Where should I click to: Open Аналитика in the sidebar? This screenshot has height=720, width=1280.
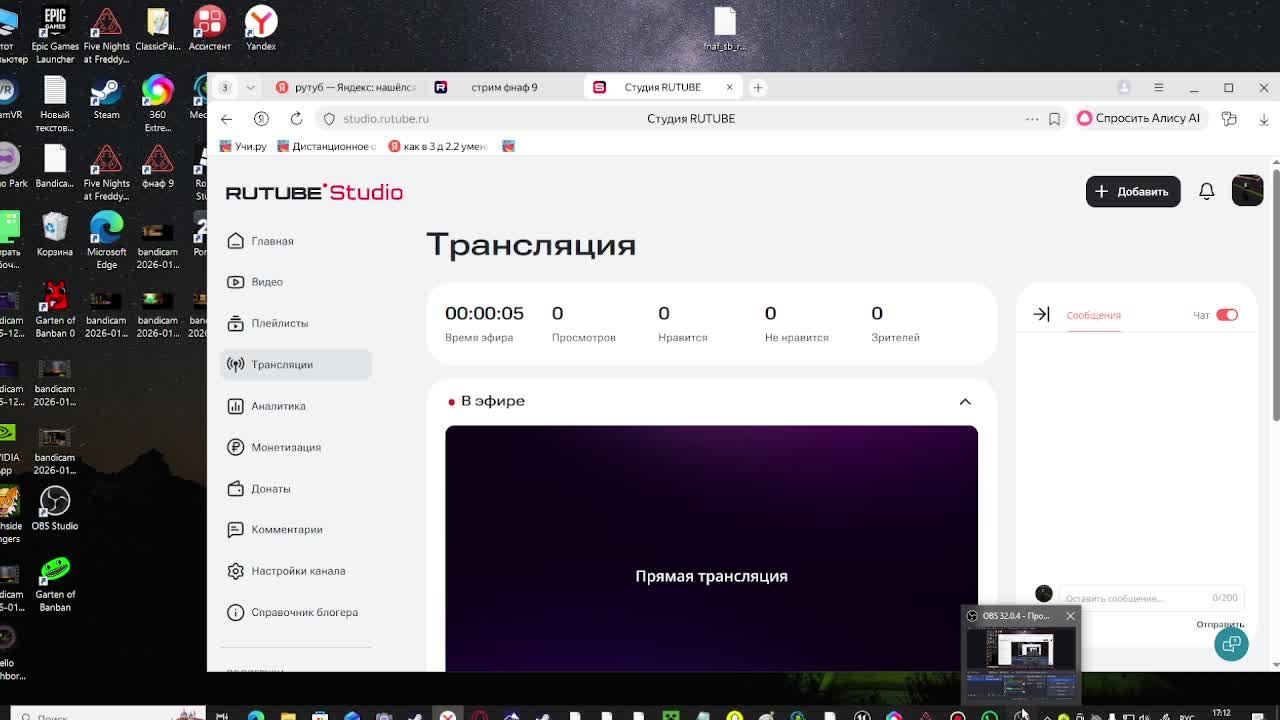[296, 406]
